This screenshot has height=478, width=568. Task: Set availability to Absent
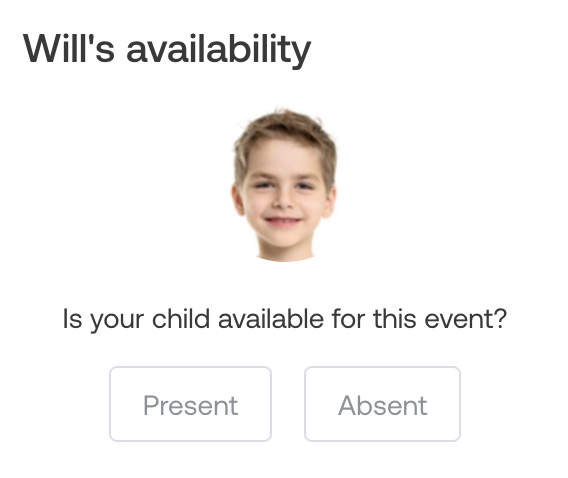pyautogui.click(x=382, y=404)
